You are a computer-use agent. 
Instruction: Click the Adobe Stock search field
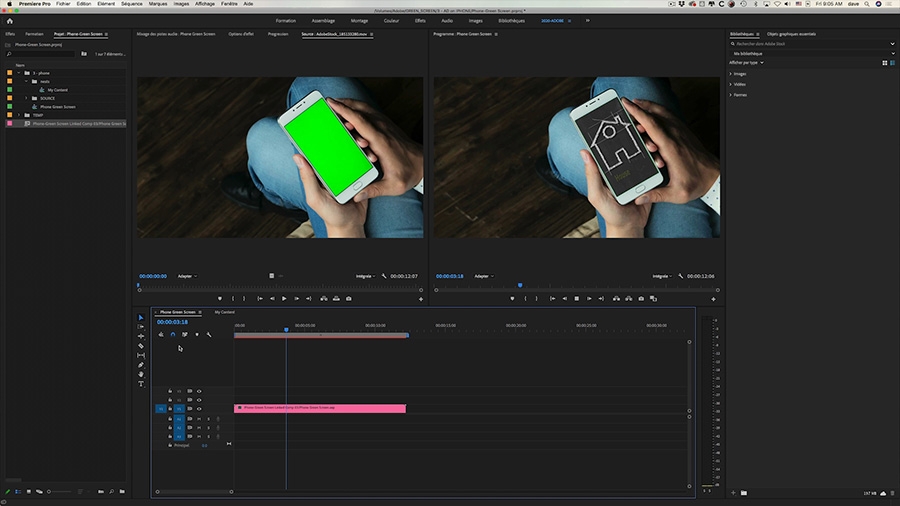coord(812,44)
